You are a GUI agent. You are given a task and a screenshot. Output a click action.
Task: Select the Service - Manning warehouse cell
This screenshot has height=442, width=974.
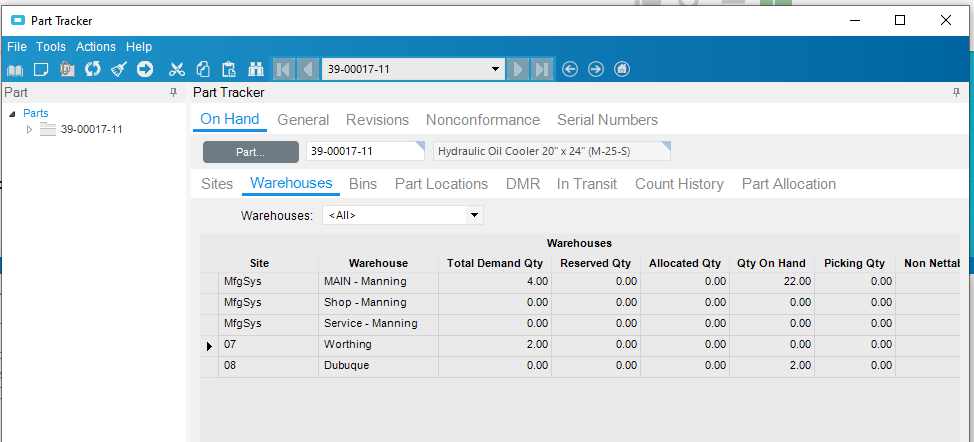(x=378, y=323)
